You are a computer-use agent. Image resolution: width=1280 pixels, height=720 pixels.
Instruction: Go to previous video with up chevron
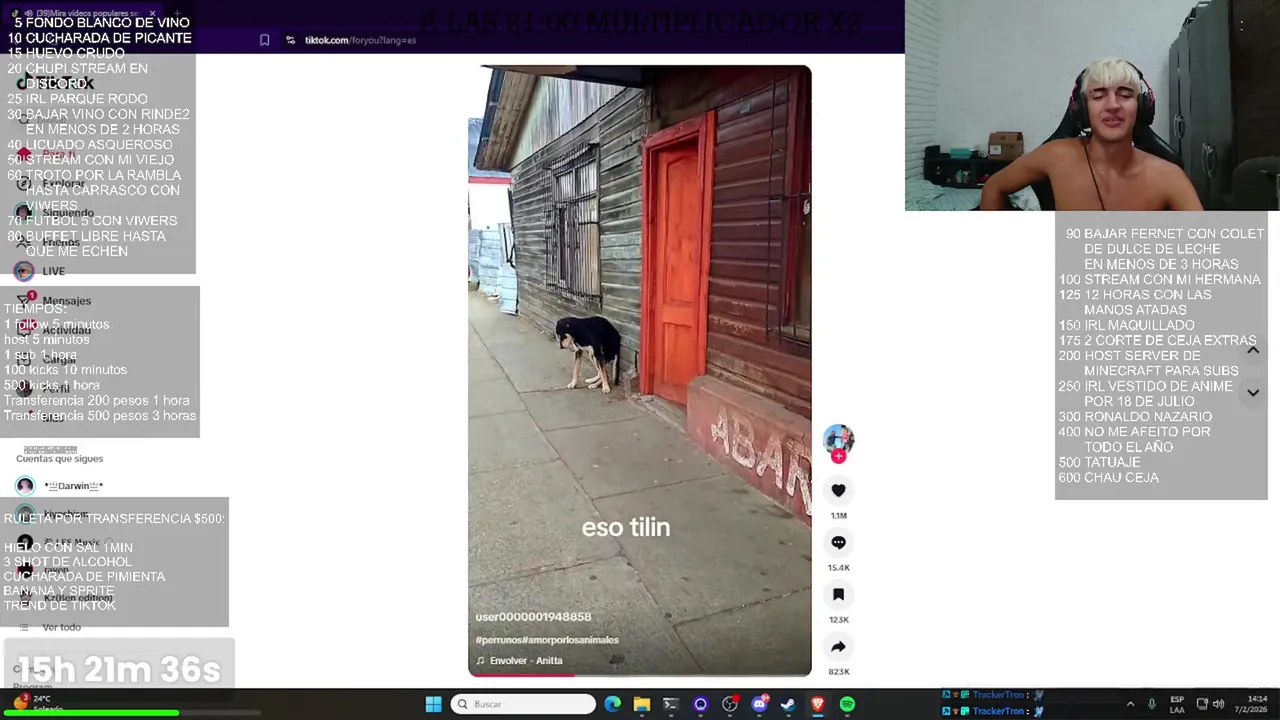click(x=1252, y=350)
